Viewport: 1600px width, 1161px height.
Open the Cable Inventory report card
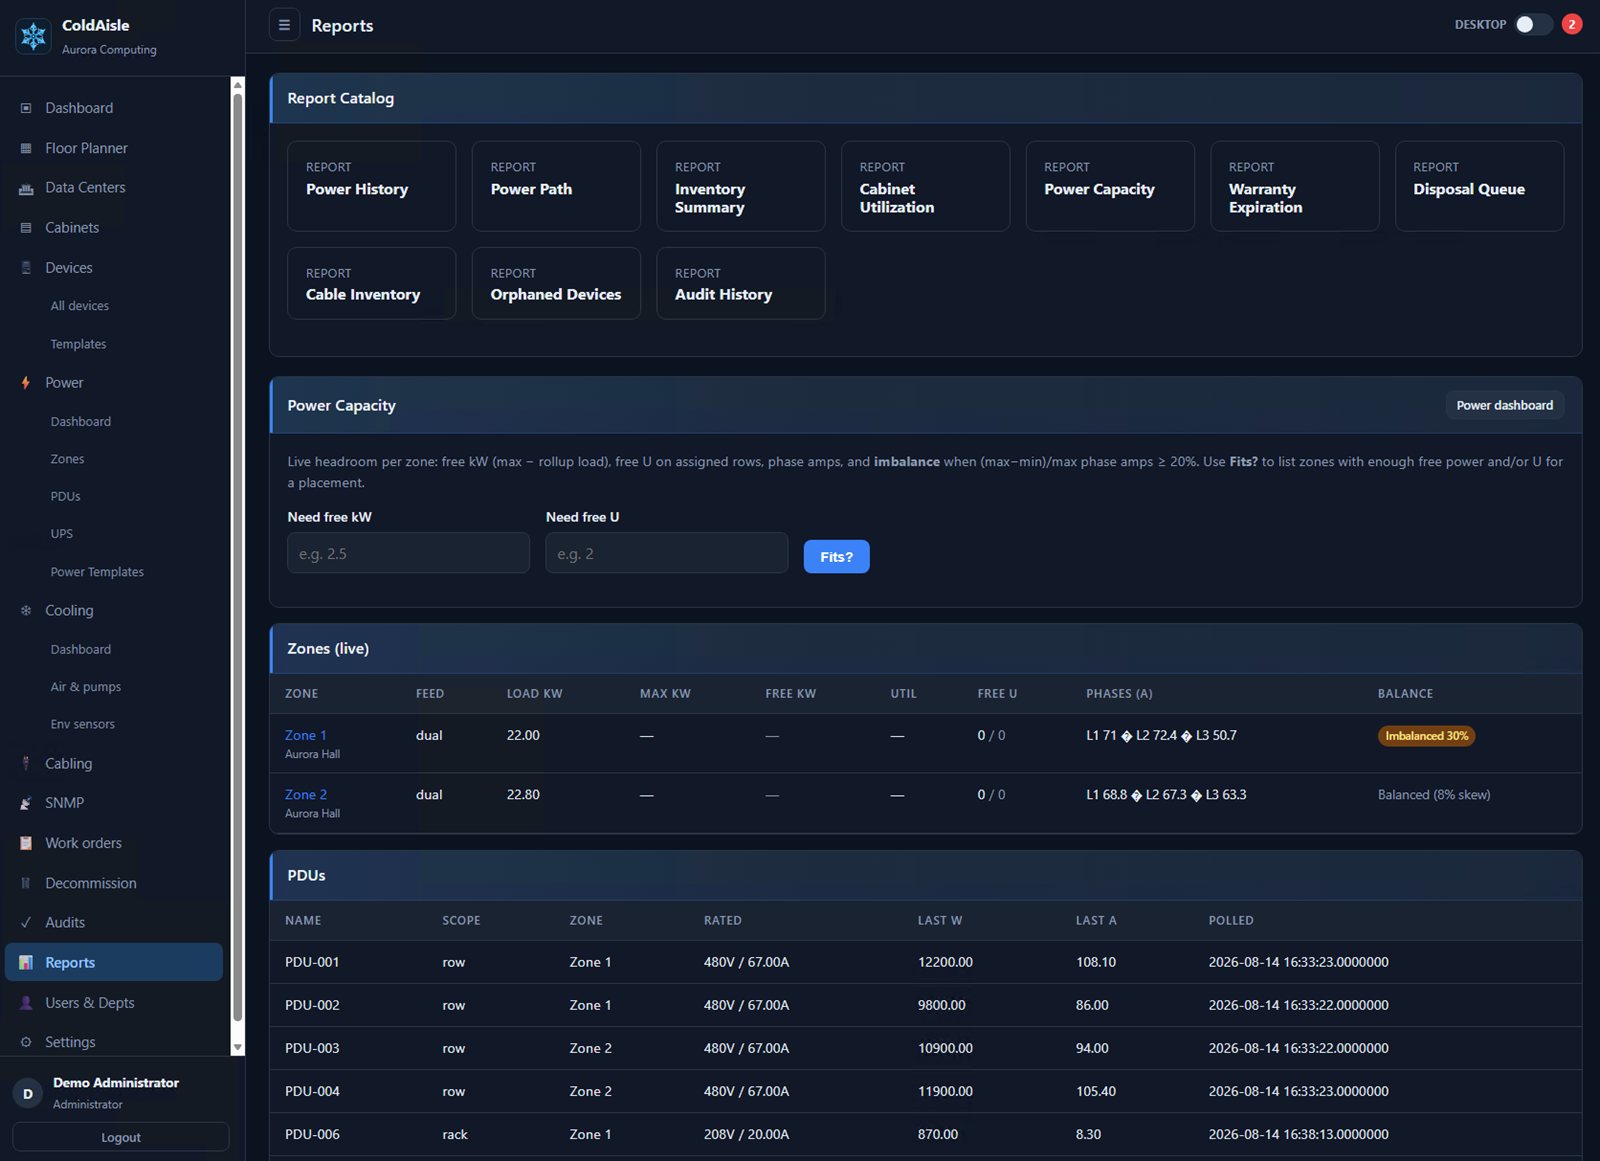[371, 283]
